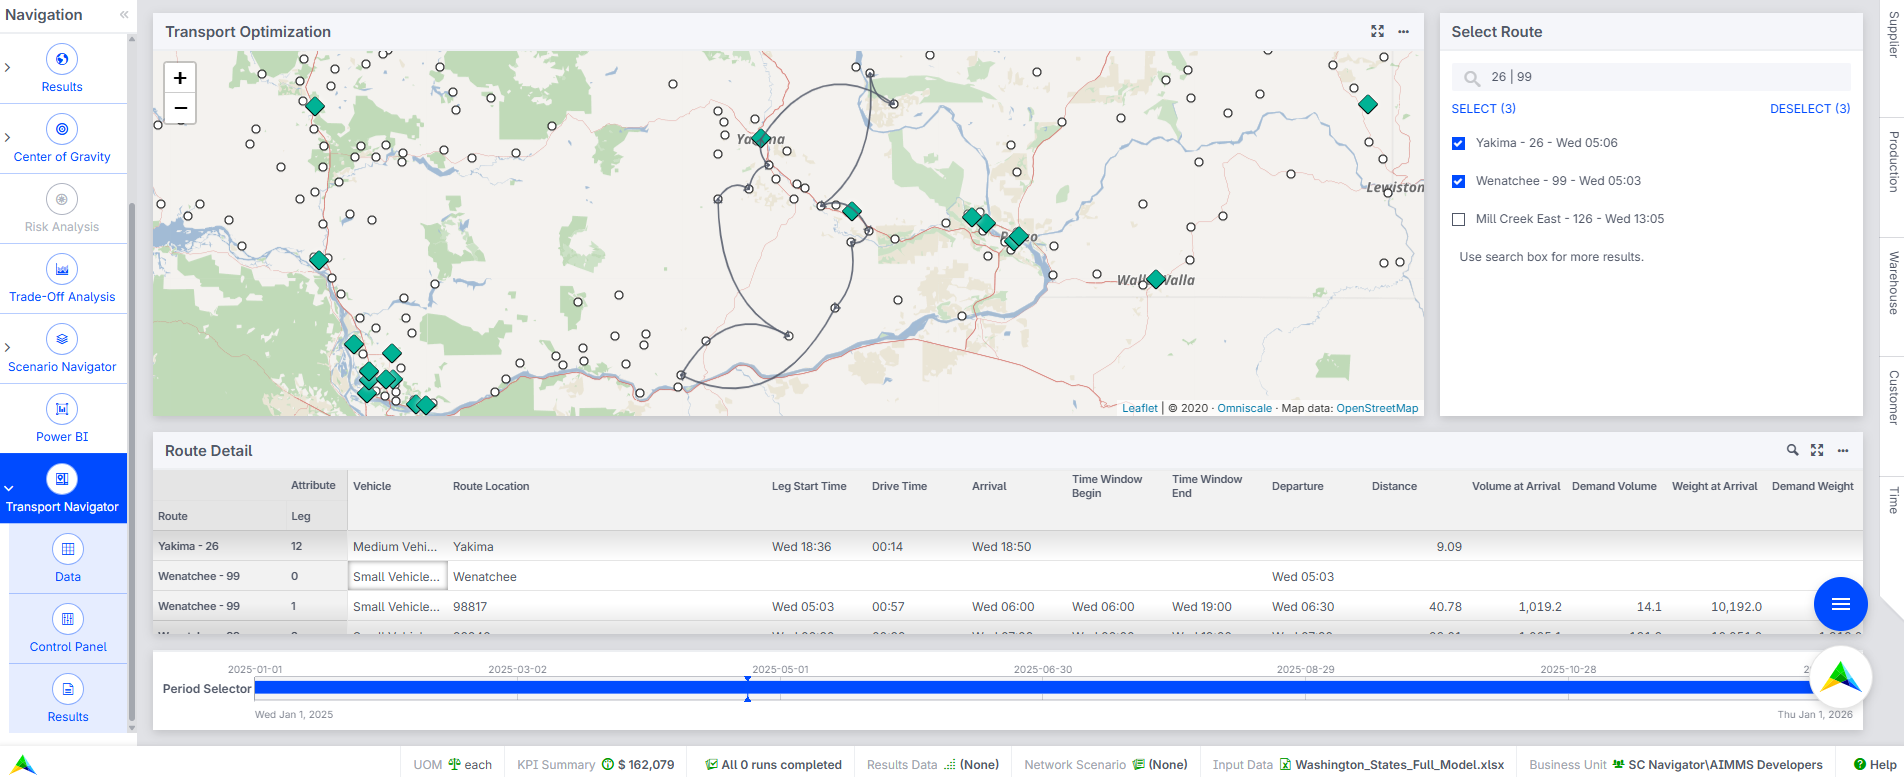
Task: Open Trade-Off Analysis page
Action: 62,279
